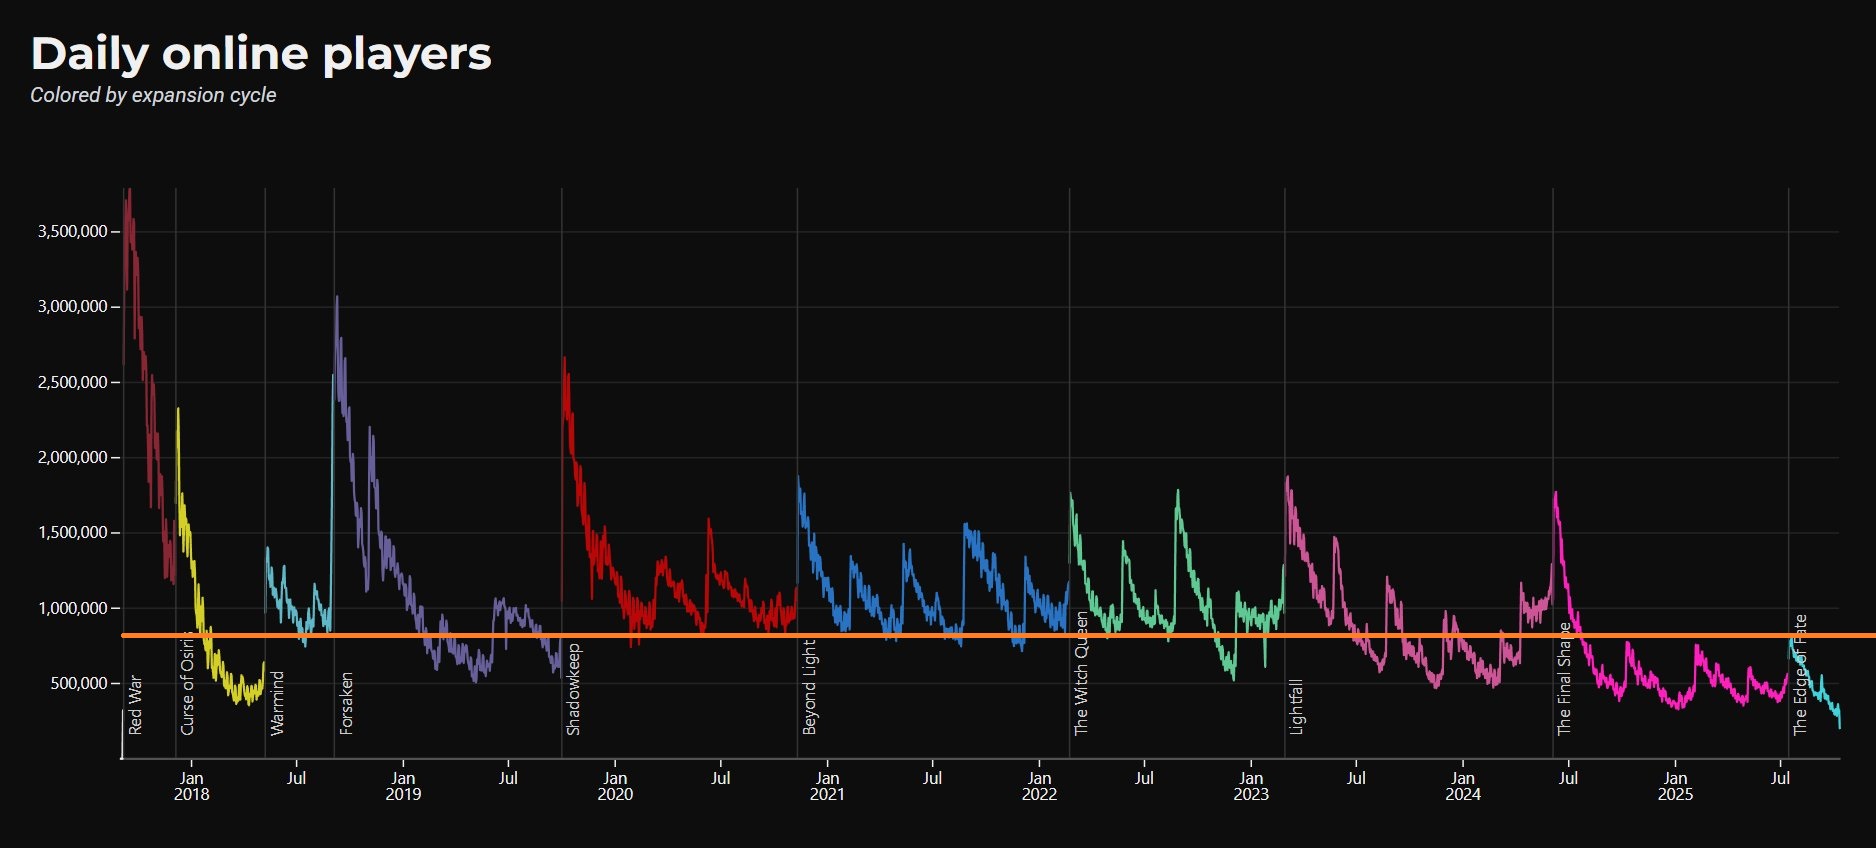Click the Jan 2022 x-axis label
This screenshot has height=848, width=1876.
point(1039,786)
